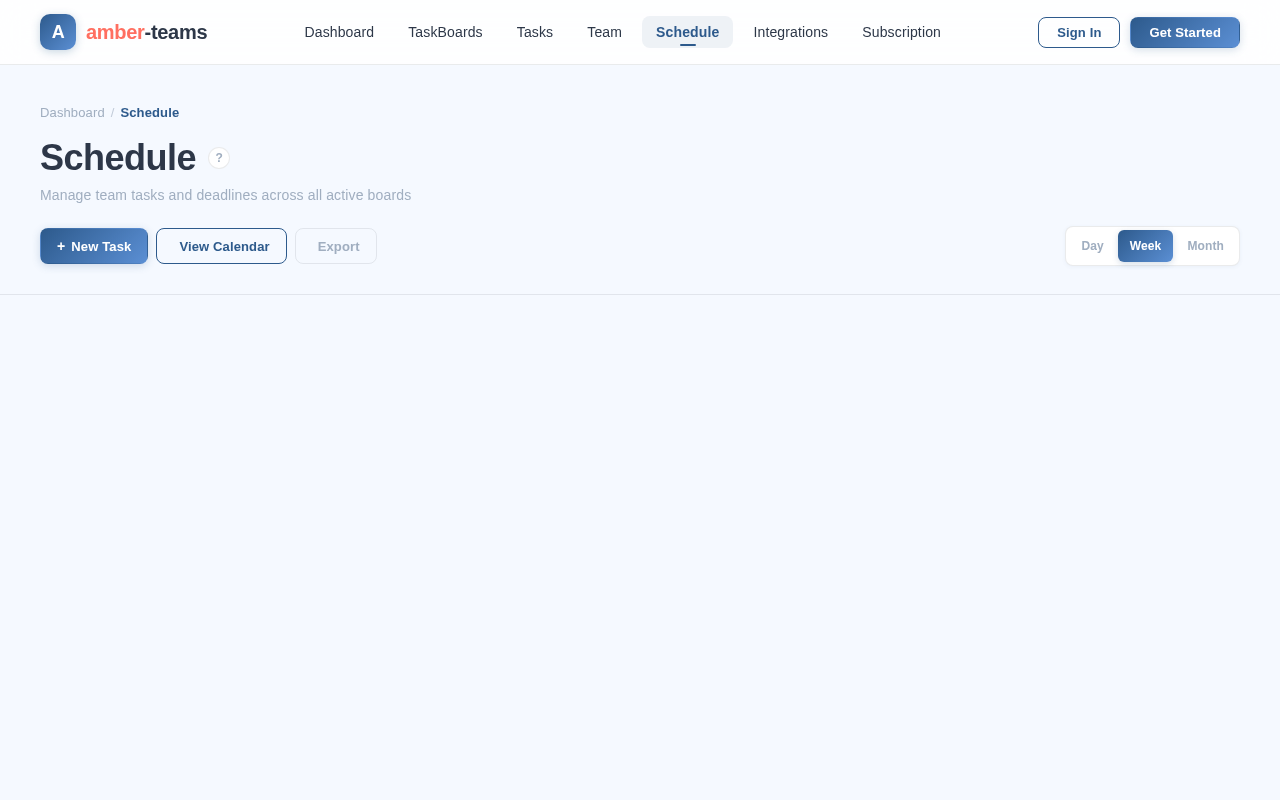Image resolution: width=1280 pixels, height=800 pixels.
Task: Click the amber-teams logo icon
Action: [58, 32]
